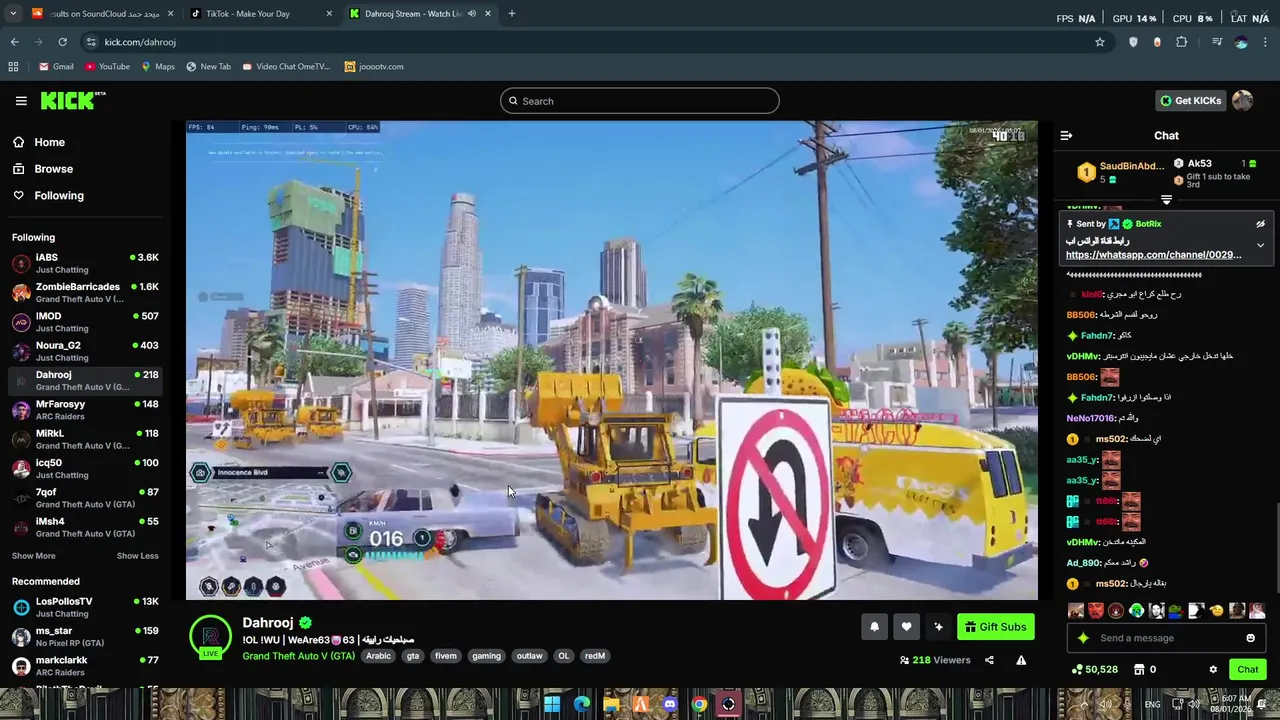Click the Kick search field

(x=640, y=101)
